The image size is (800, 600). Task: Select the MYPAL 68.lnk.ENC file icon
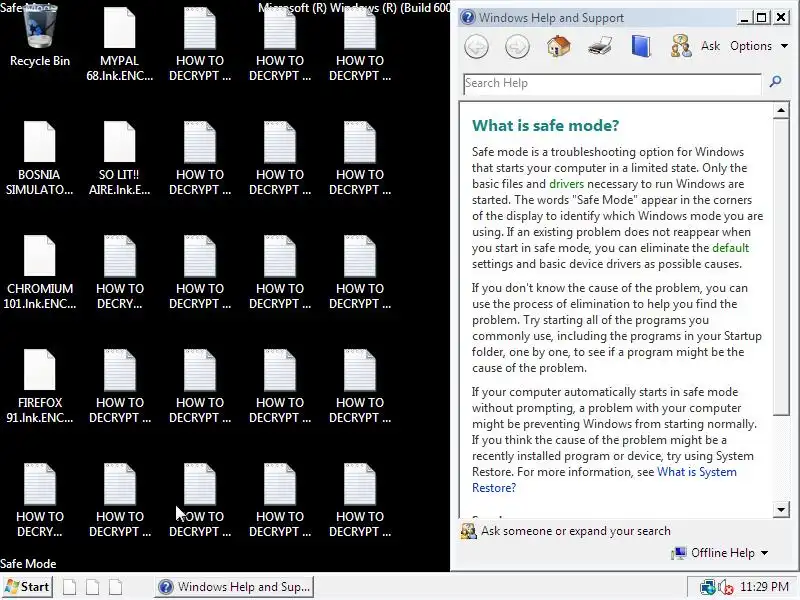click(x=119, y=43)
